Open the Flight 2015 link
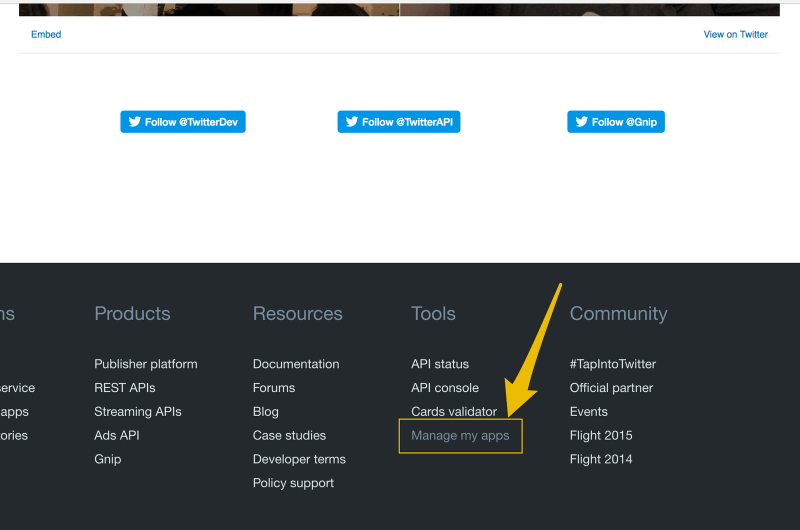This screenshot has width=800, height=530. [601, 436]
